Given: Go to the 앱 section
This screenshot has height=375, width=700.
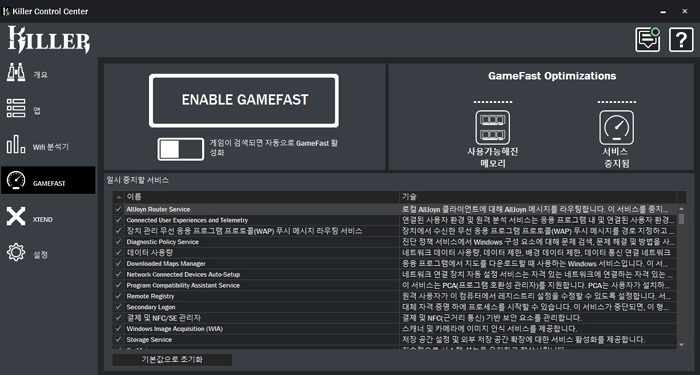Looking at the screenshot, I should coord(37,110).
